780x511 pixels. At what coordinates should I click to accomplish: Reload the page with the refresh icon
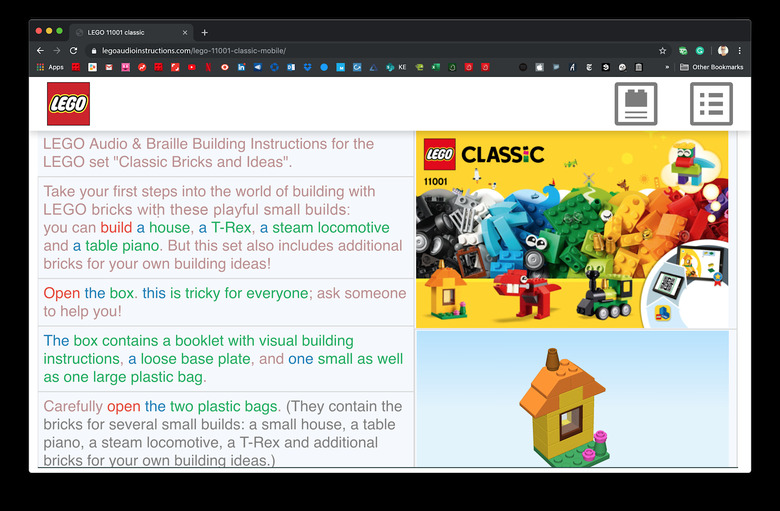tap(73, 50)
